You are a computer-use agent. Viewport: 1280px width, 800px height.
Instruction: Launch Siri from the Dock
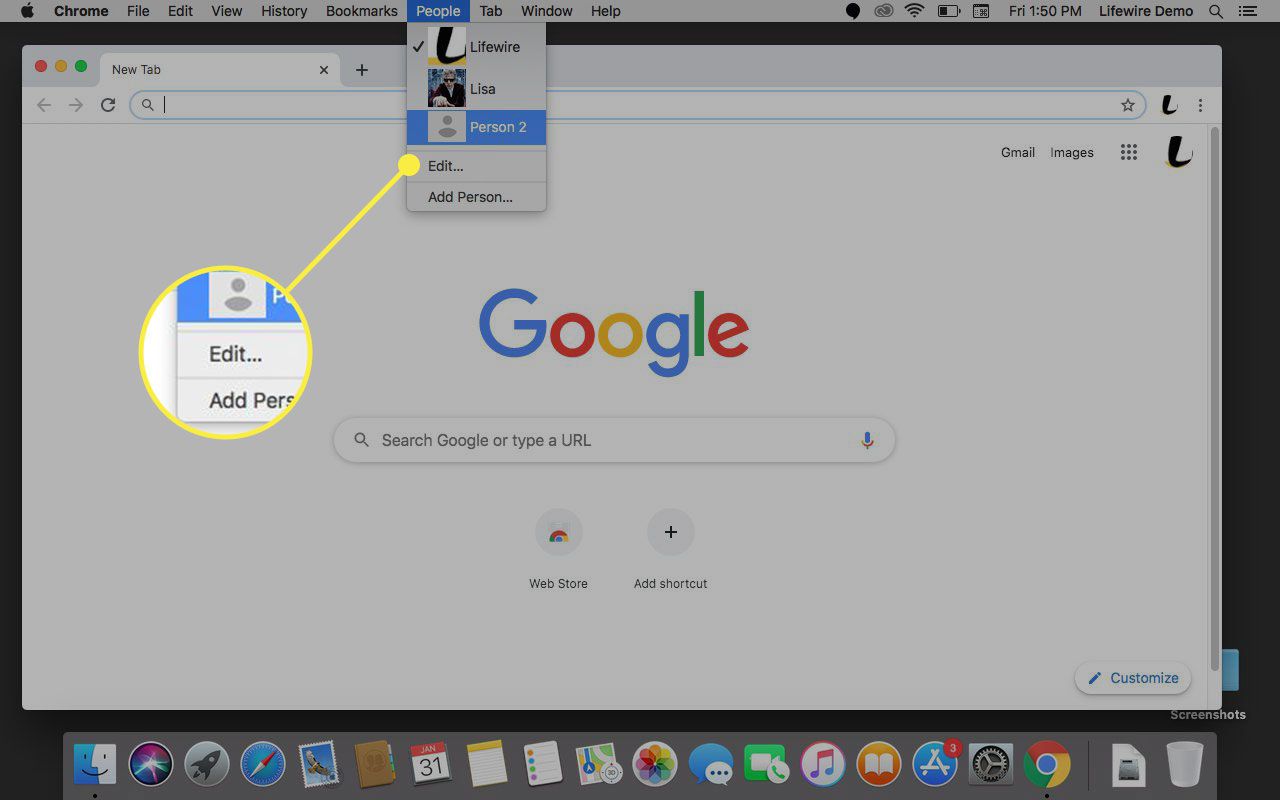[x=151, y=766]
